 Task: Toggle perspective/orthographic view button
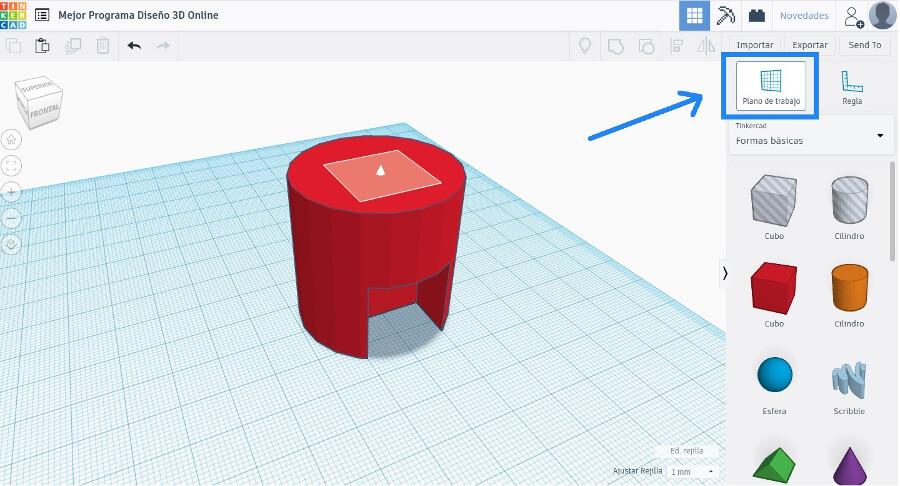pos(11,243)
